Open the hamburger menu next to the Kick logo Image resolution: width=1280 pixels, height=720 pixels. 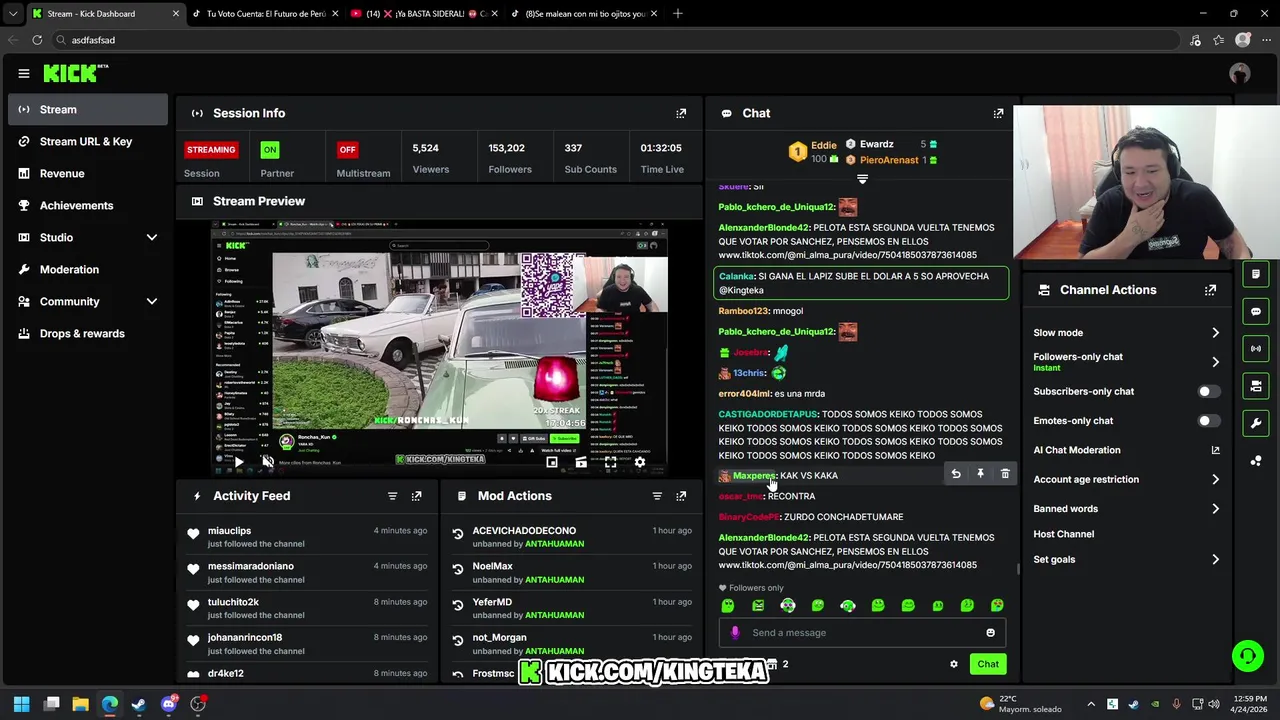click(x=24, y=73)
